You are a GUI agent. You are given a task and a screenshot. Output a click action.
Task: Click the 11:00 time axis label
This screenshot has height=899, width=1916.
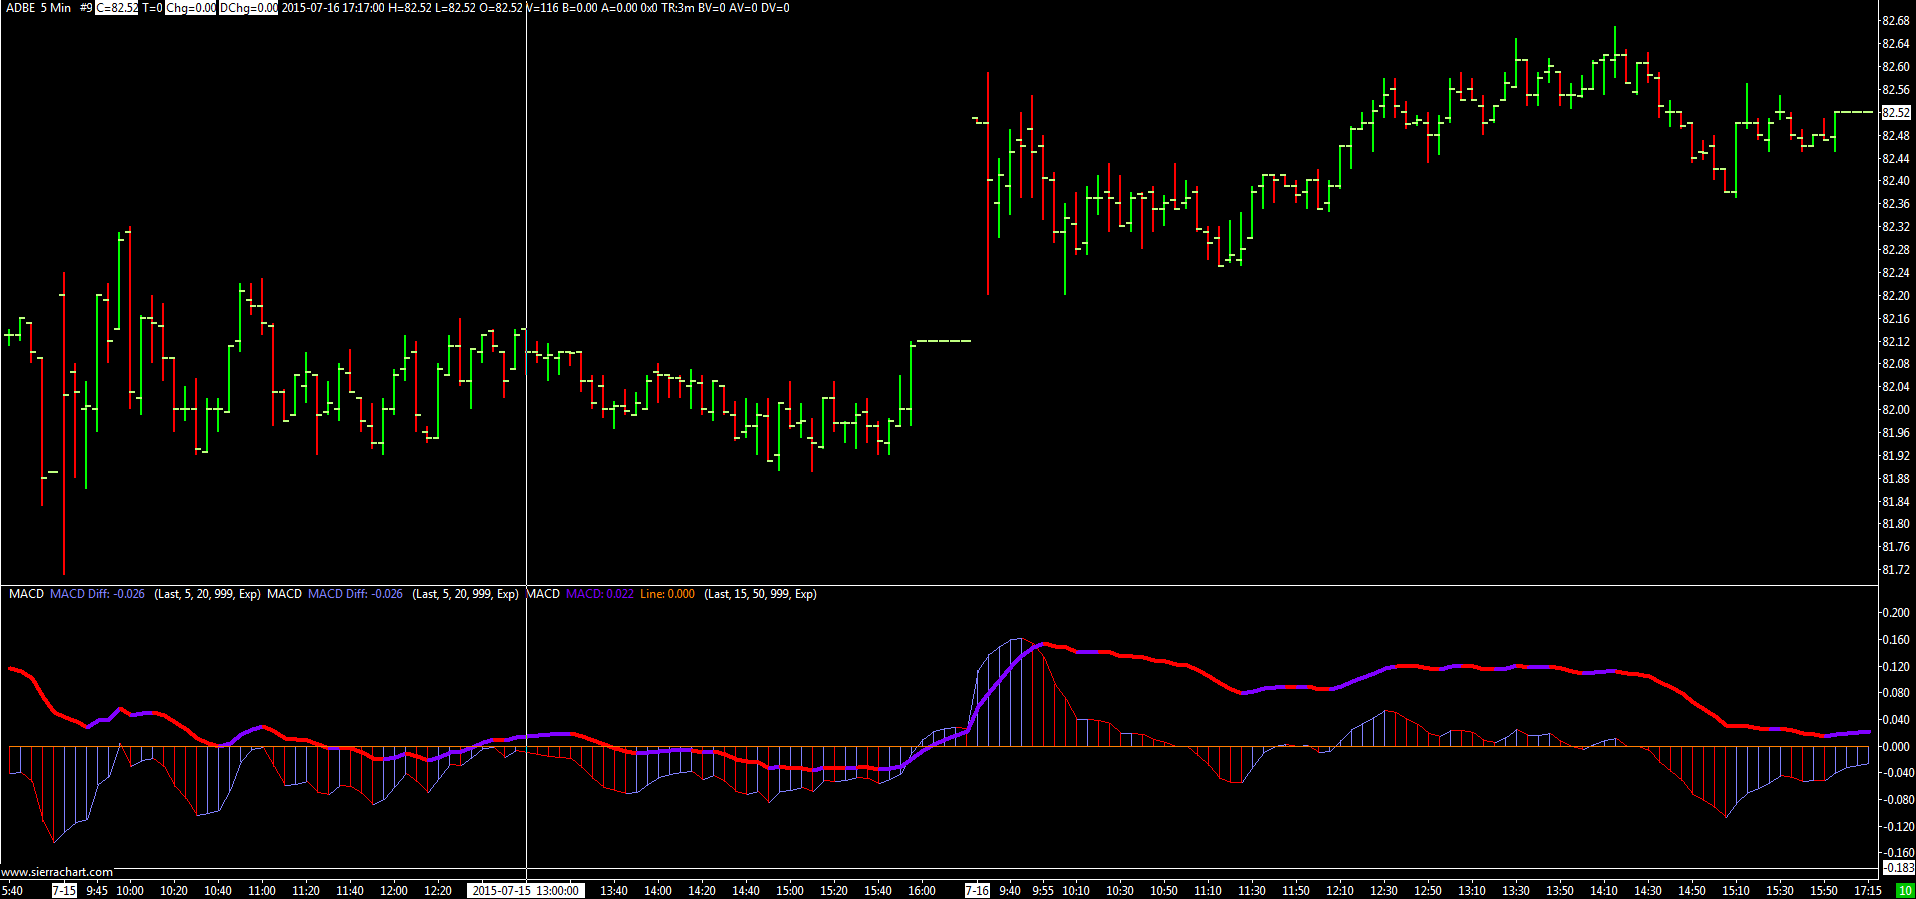tap(262, 891)
